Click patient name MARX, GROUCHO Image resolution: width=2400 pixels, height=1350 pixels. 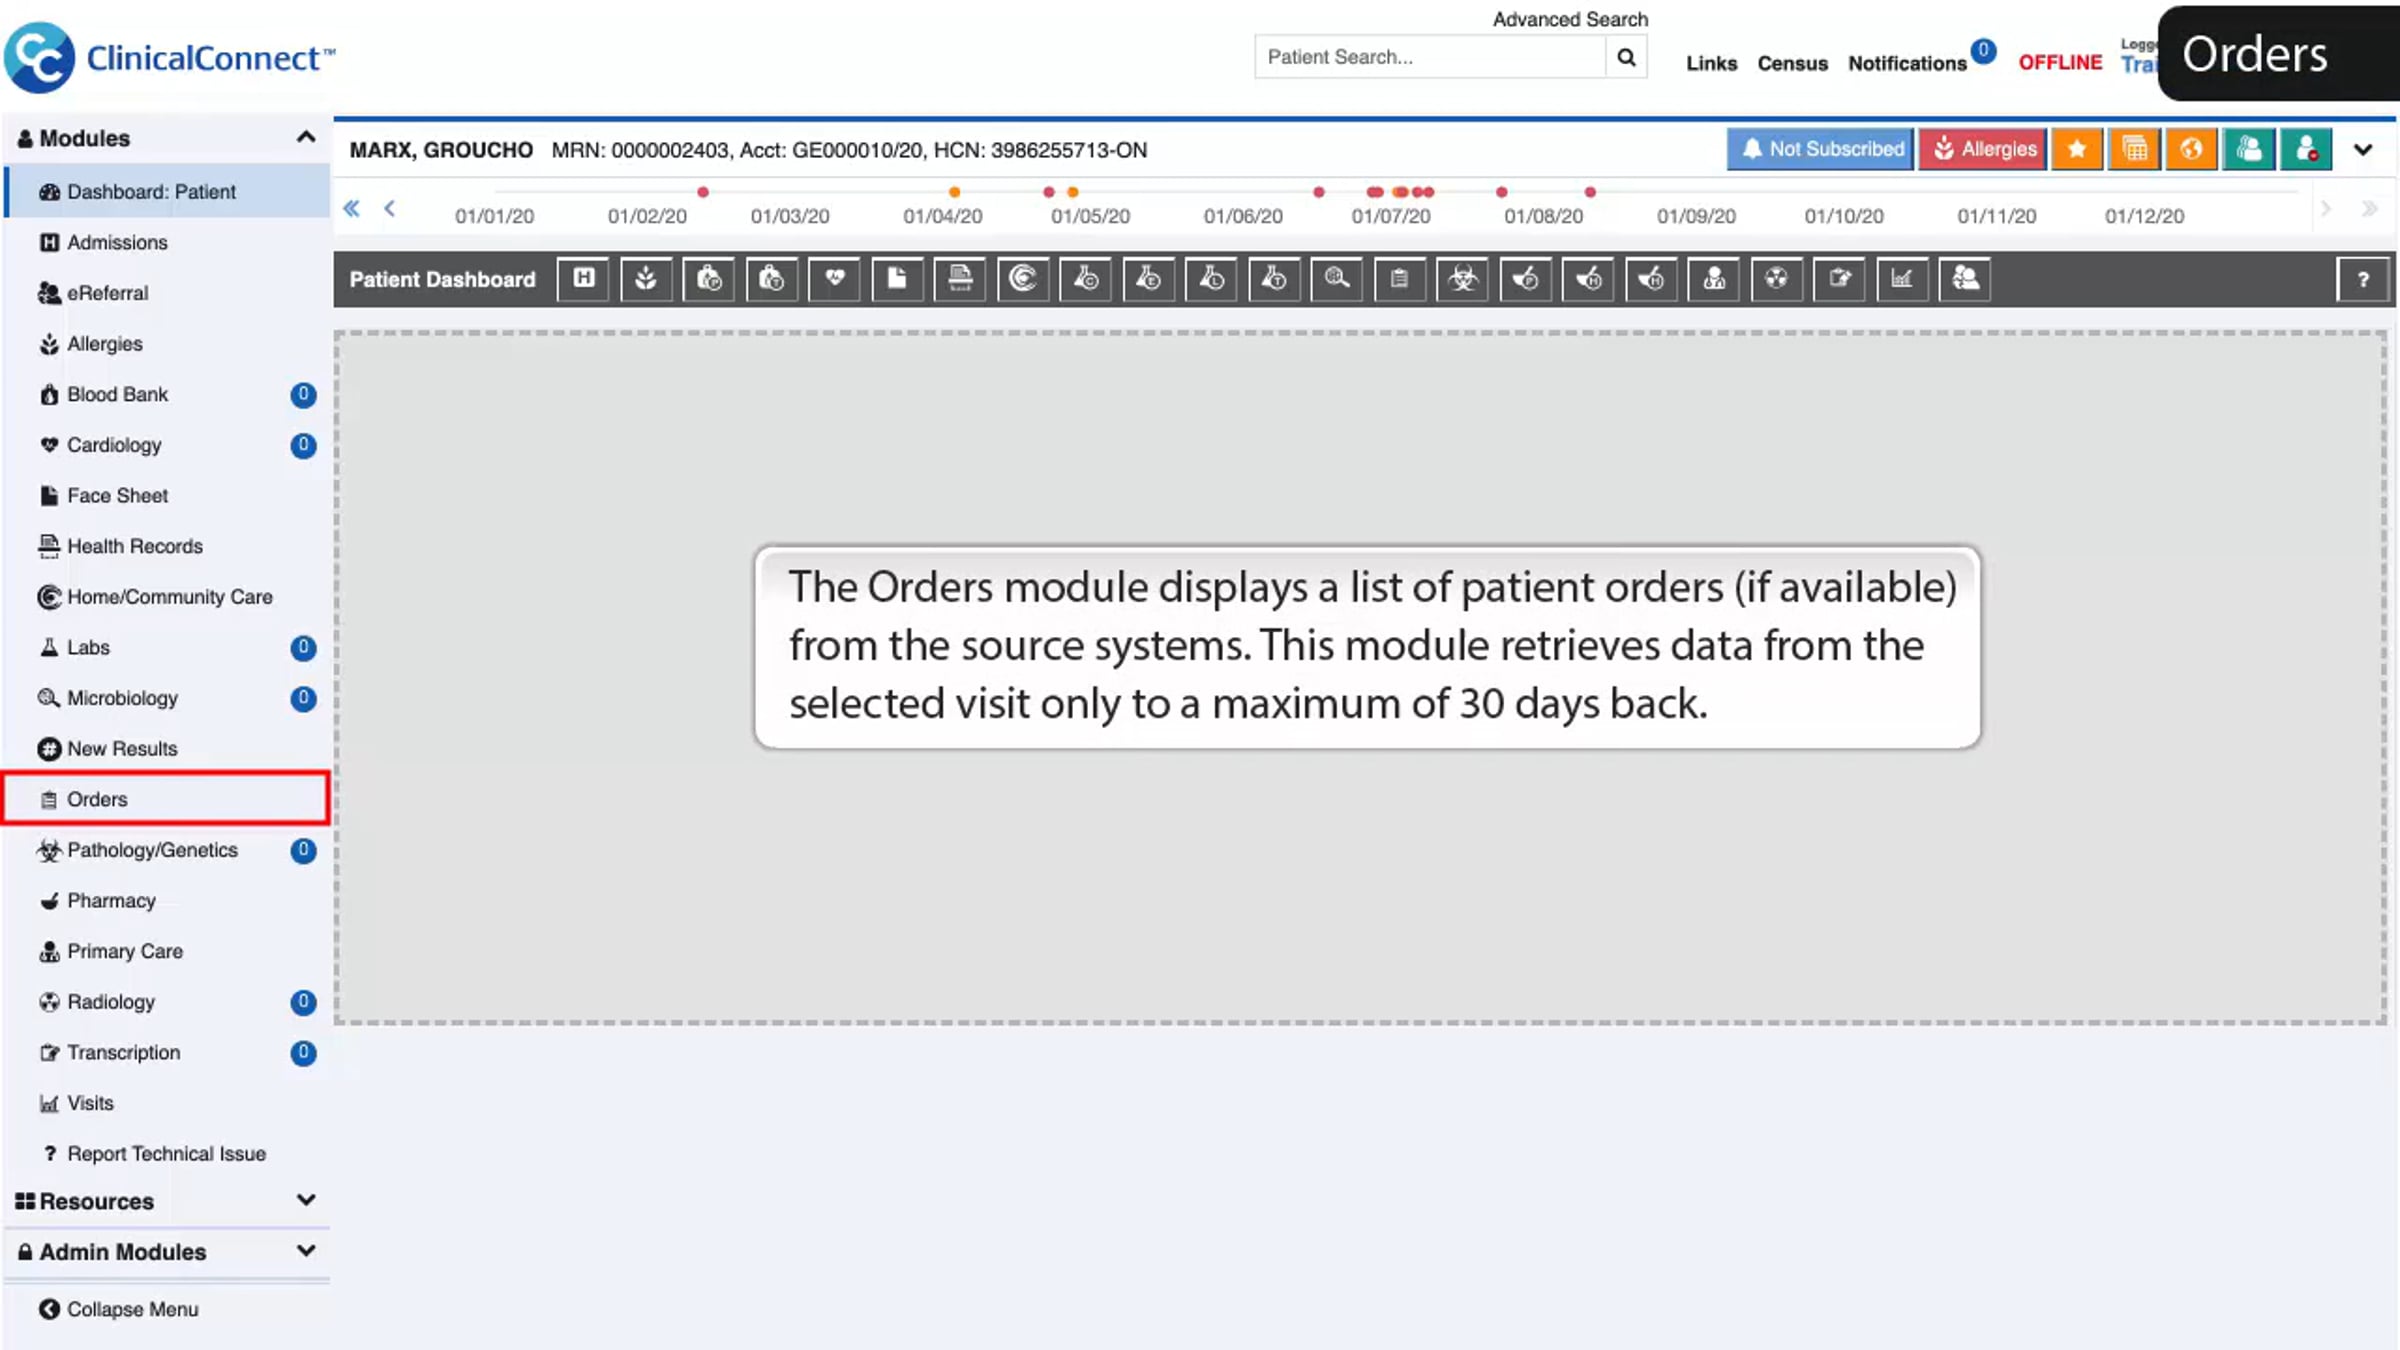[441, 150]
